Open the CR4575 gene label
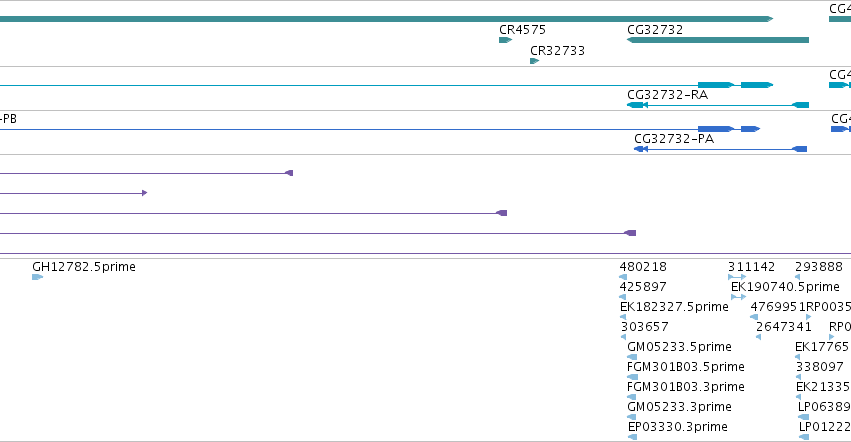Screen dimensions: 851x442 coord(522,30)
